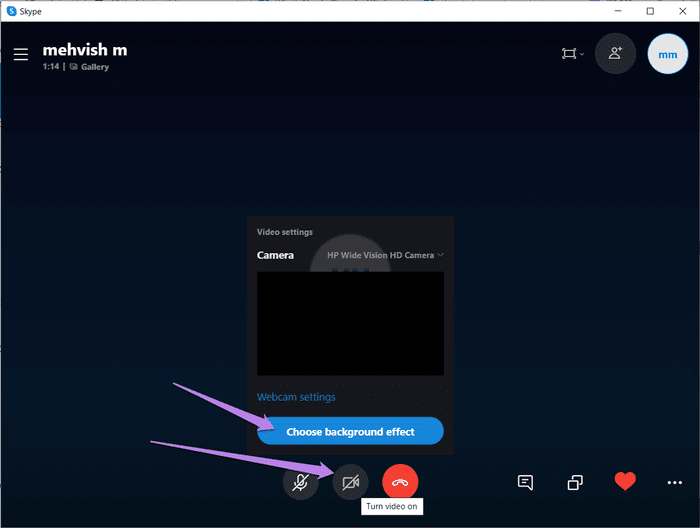Viewport: 700px width, 528px height.
Task: Open the chat conversation panel
Action: [525, 482]
